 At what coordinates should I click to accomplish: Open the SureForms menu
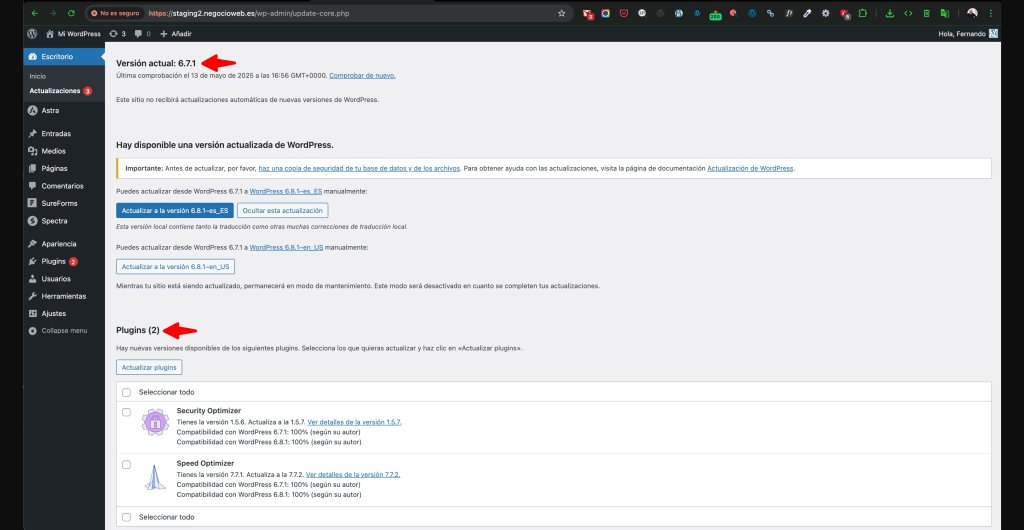click(64, 203)
